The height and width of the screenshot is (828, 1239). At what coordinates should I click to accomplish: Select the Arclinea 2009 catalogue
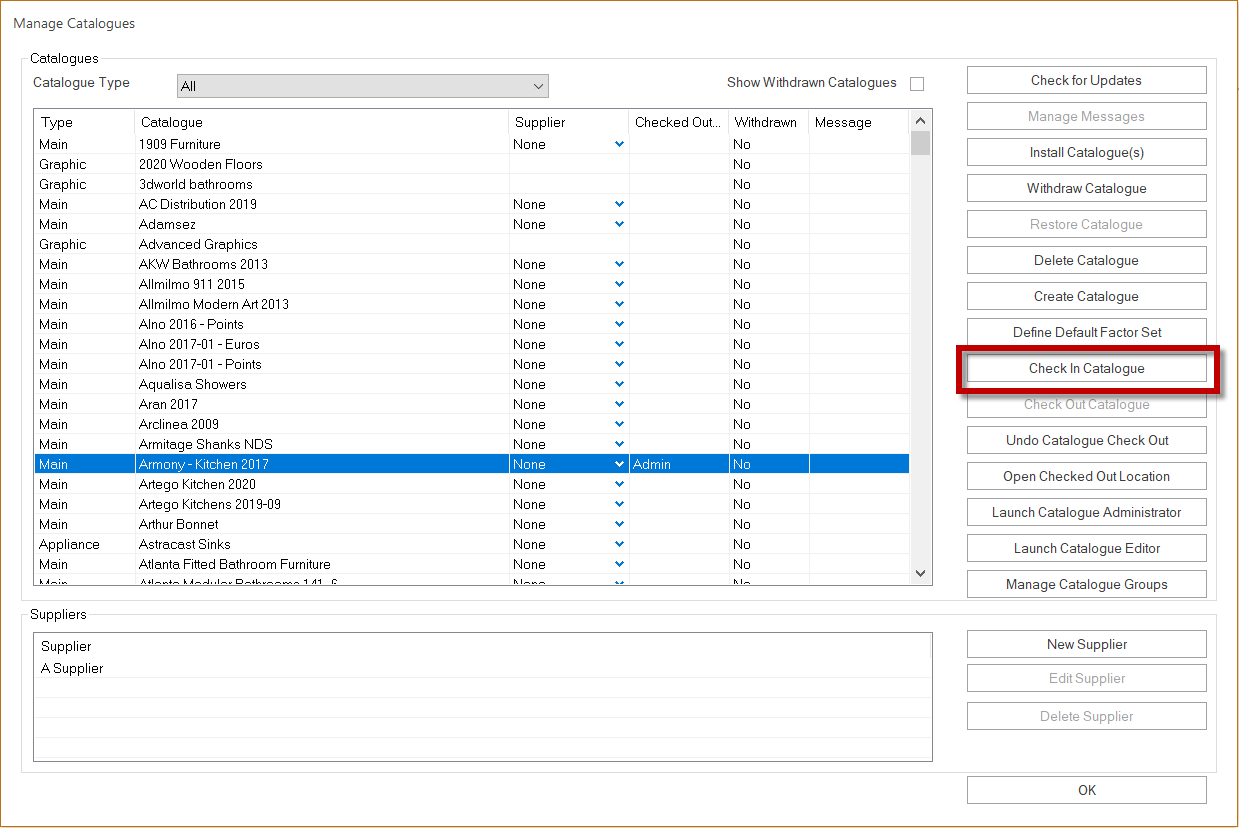(x=472, y=424)
